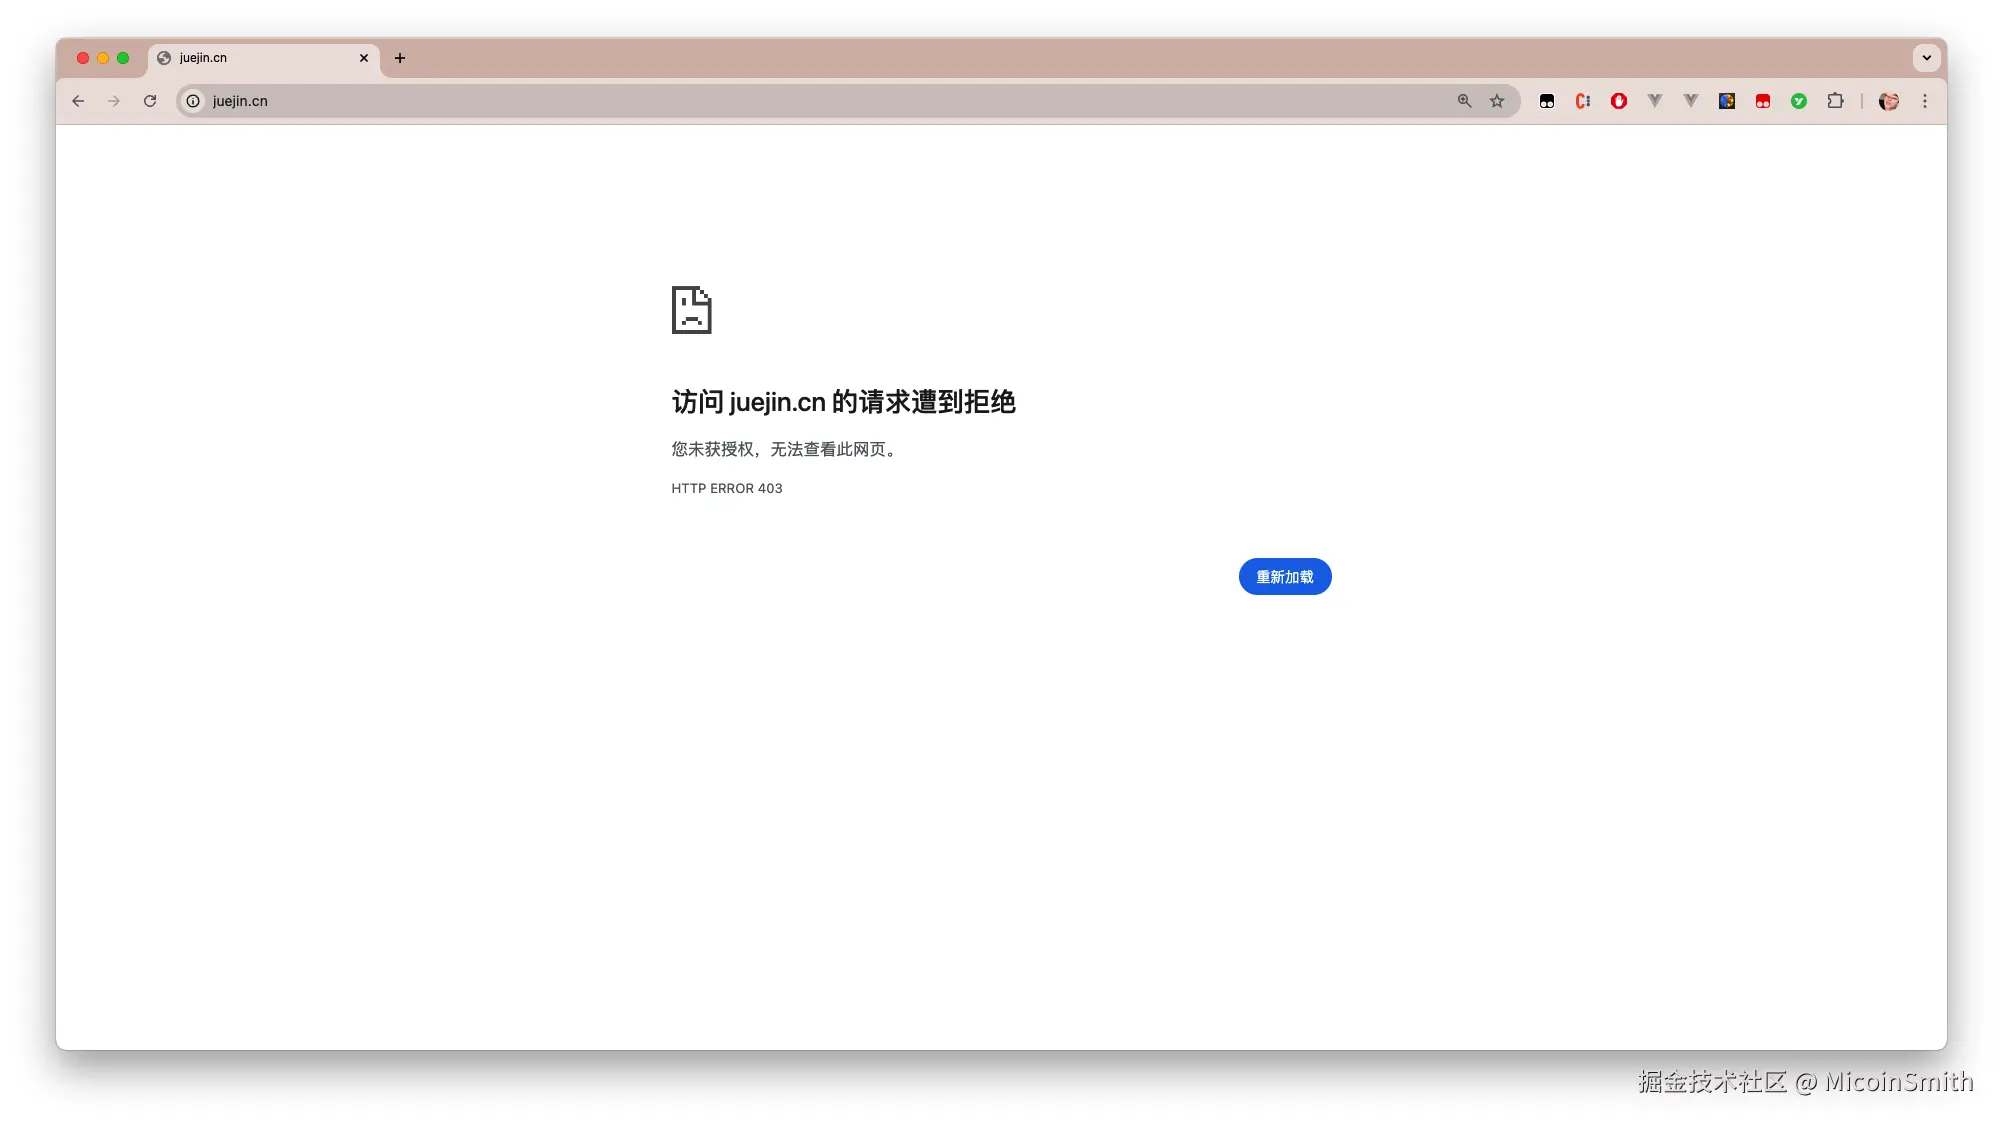Bookmark this page with the star icon
Screen dimensions: 2003x1124
coord(1497,101)
